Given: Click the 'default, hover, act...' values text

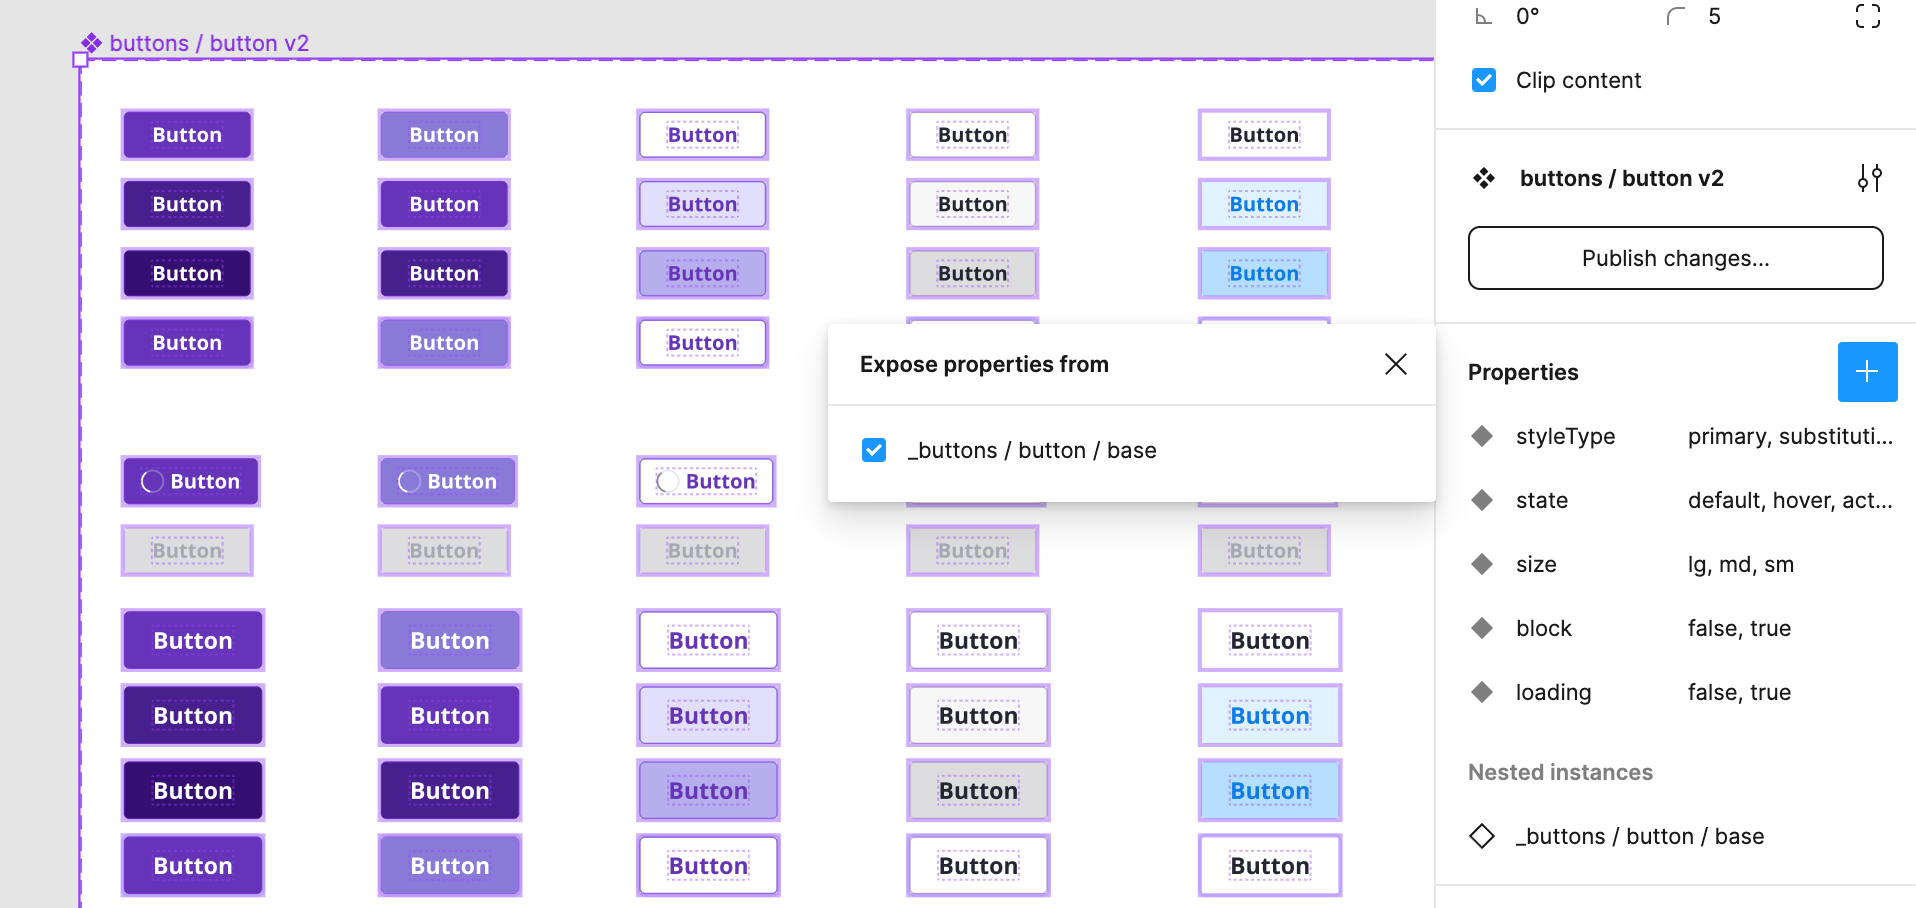Looking at the screenshot, I should [x=1790, y=500].
